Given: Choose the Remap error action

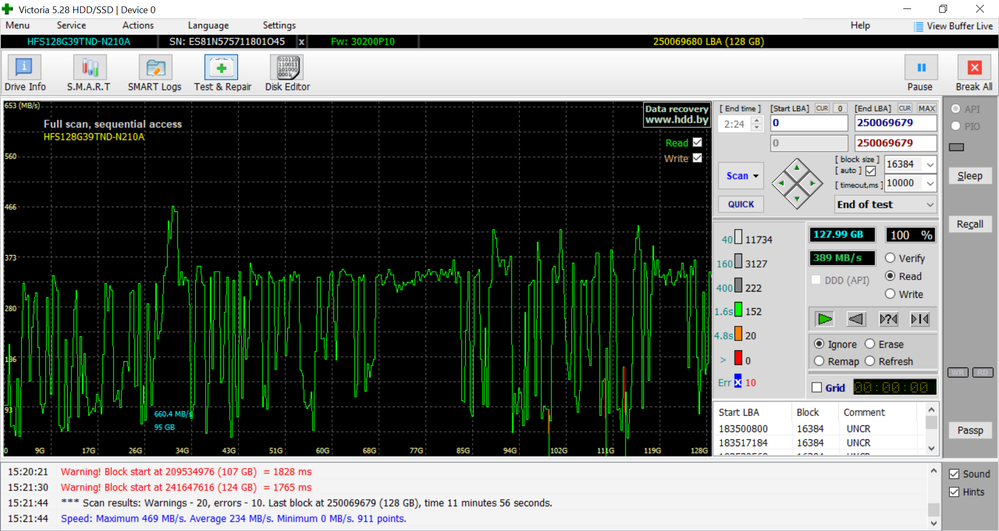Looking at the screenshot, I should tap(821, 361).
